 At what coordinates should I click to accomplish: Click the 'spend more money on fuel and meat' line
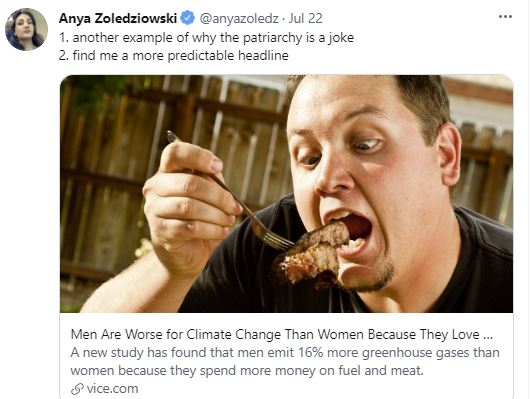(311, 371)
